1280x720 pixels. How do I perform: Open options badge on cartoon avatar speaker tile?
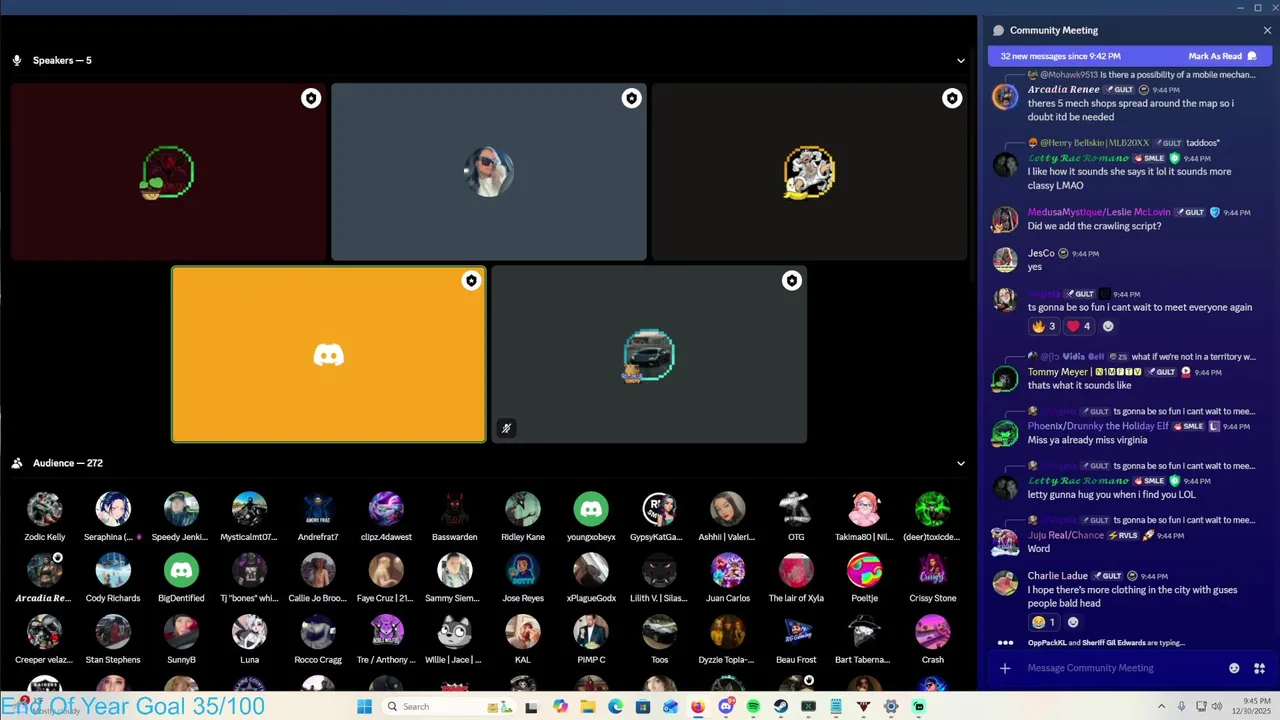coord(951,98)
